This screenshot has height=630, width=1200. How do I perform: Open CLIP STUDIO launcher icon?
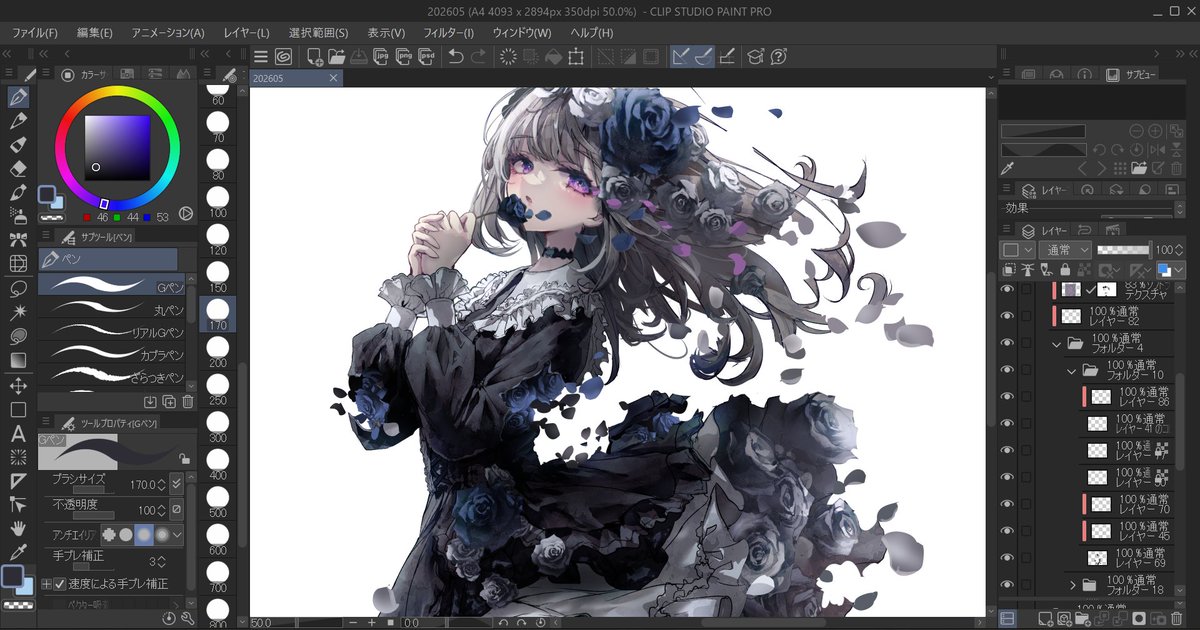[283, 57]
